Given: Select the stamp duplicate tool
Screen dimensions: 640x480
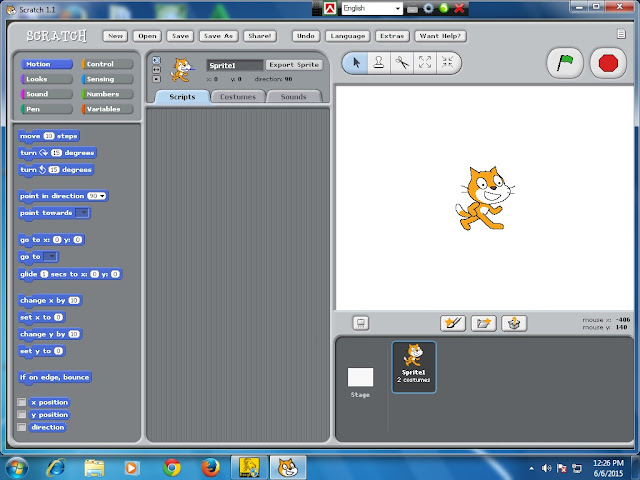Looking at the screenshot, I should click(379, 63).
